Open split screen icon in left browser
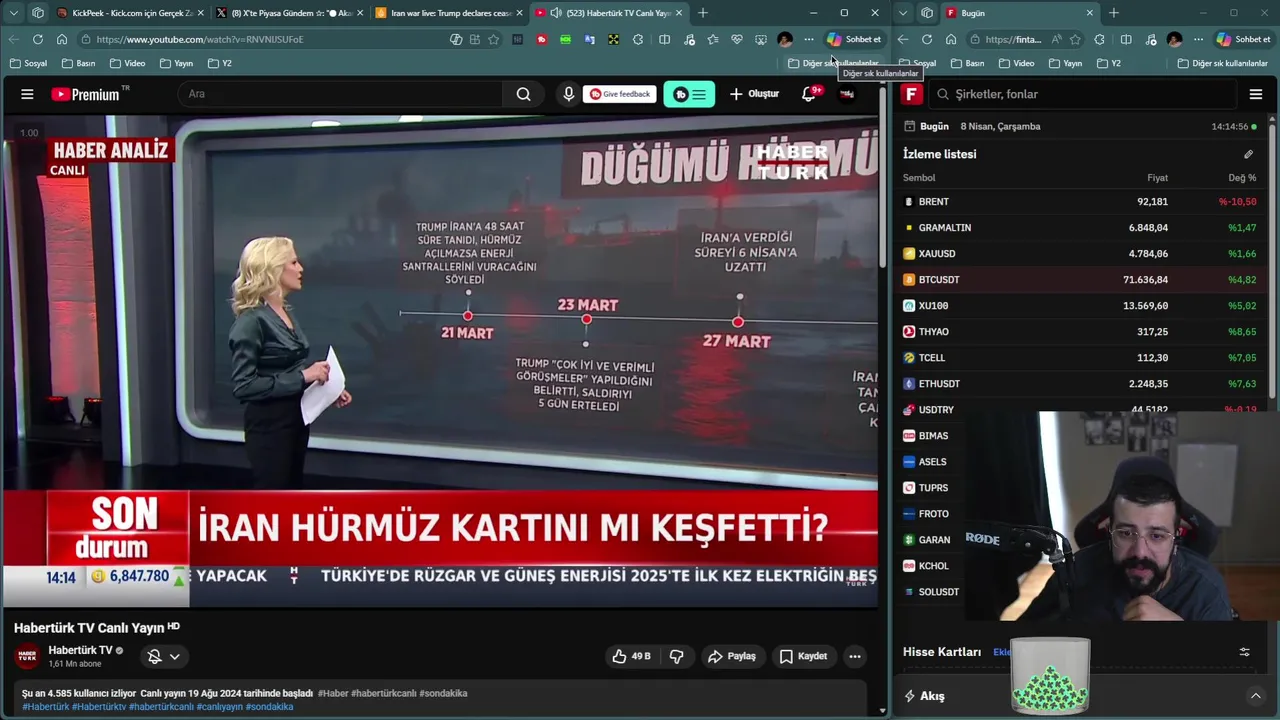Screen dimensions: 1280x720 pyautogui.click(x=664, y=39)
